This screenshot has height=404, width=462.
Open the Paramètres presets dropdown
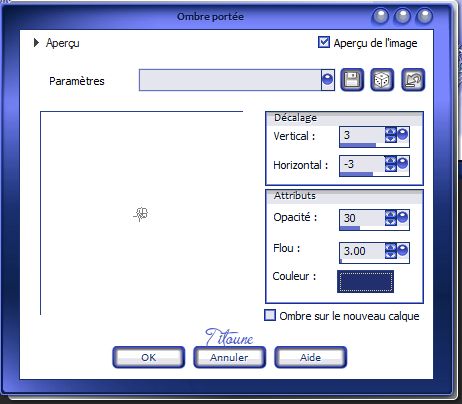[328, 80]
